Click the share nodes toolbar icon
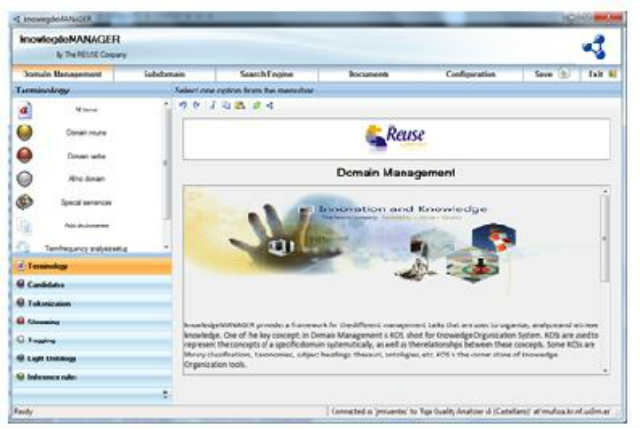The height and width of the screenshot is (430, 640). coord(270,105)
